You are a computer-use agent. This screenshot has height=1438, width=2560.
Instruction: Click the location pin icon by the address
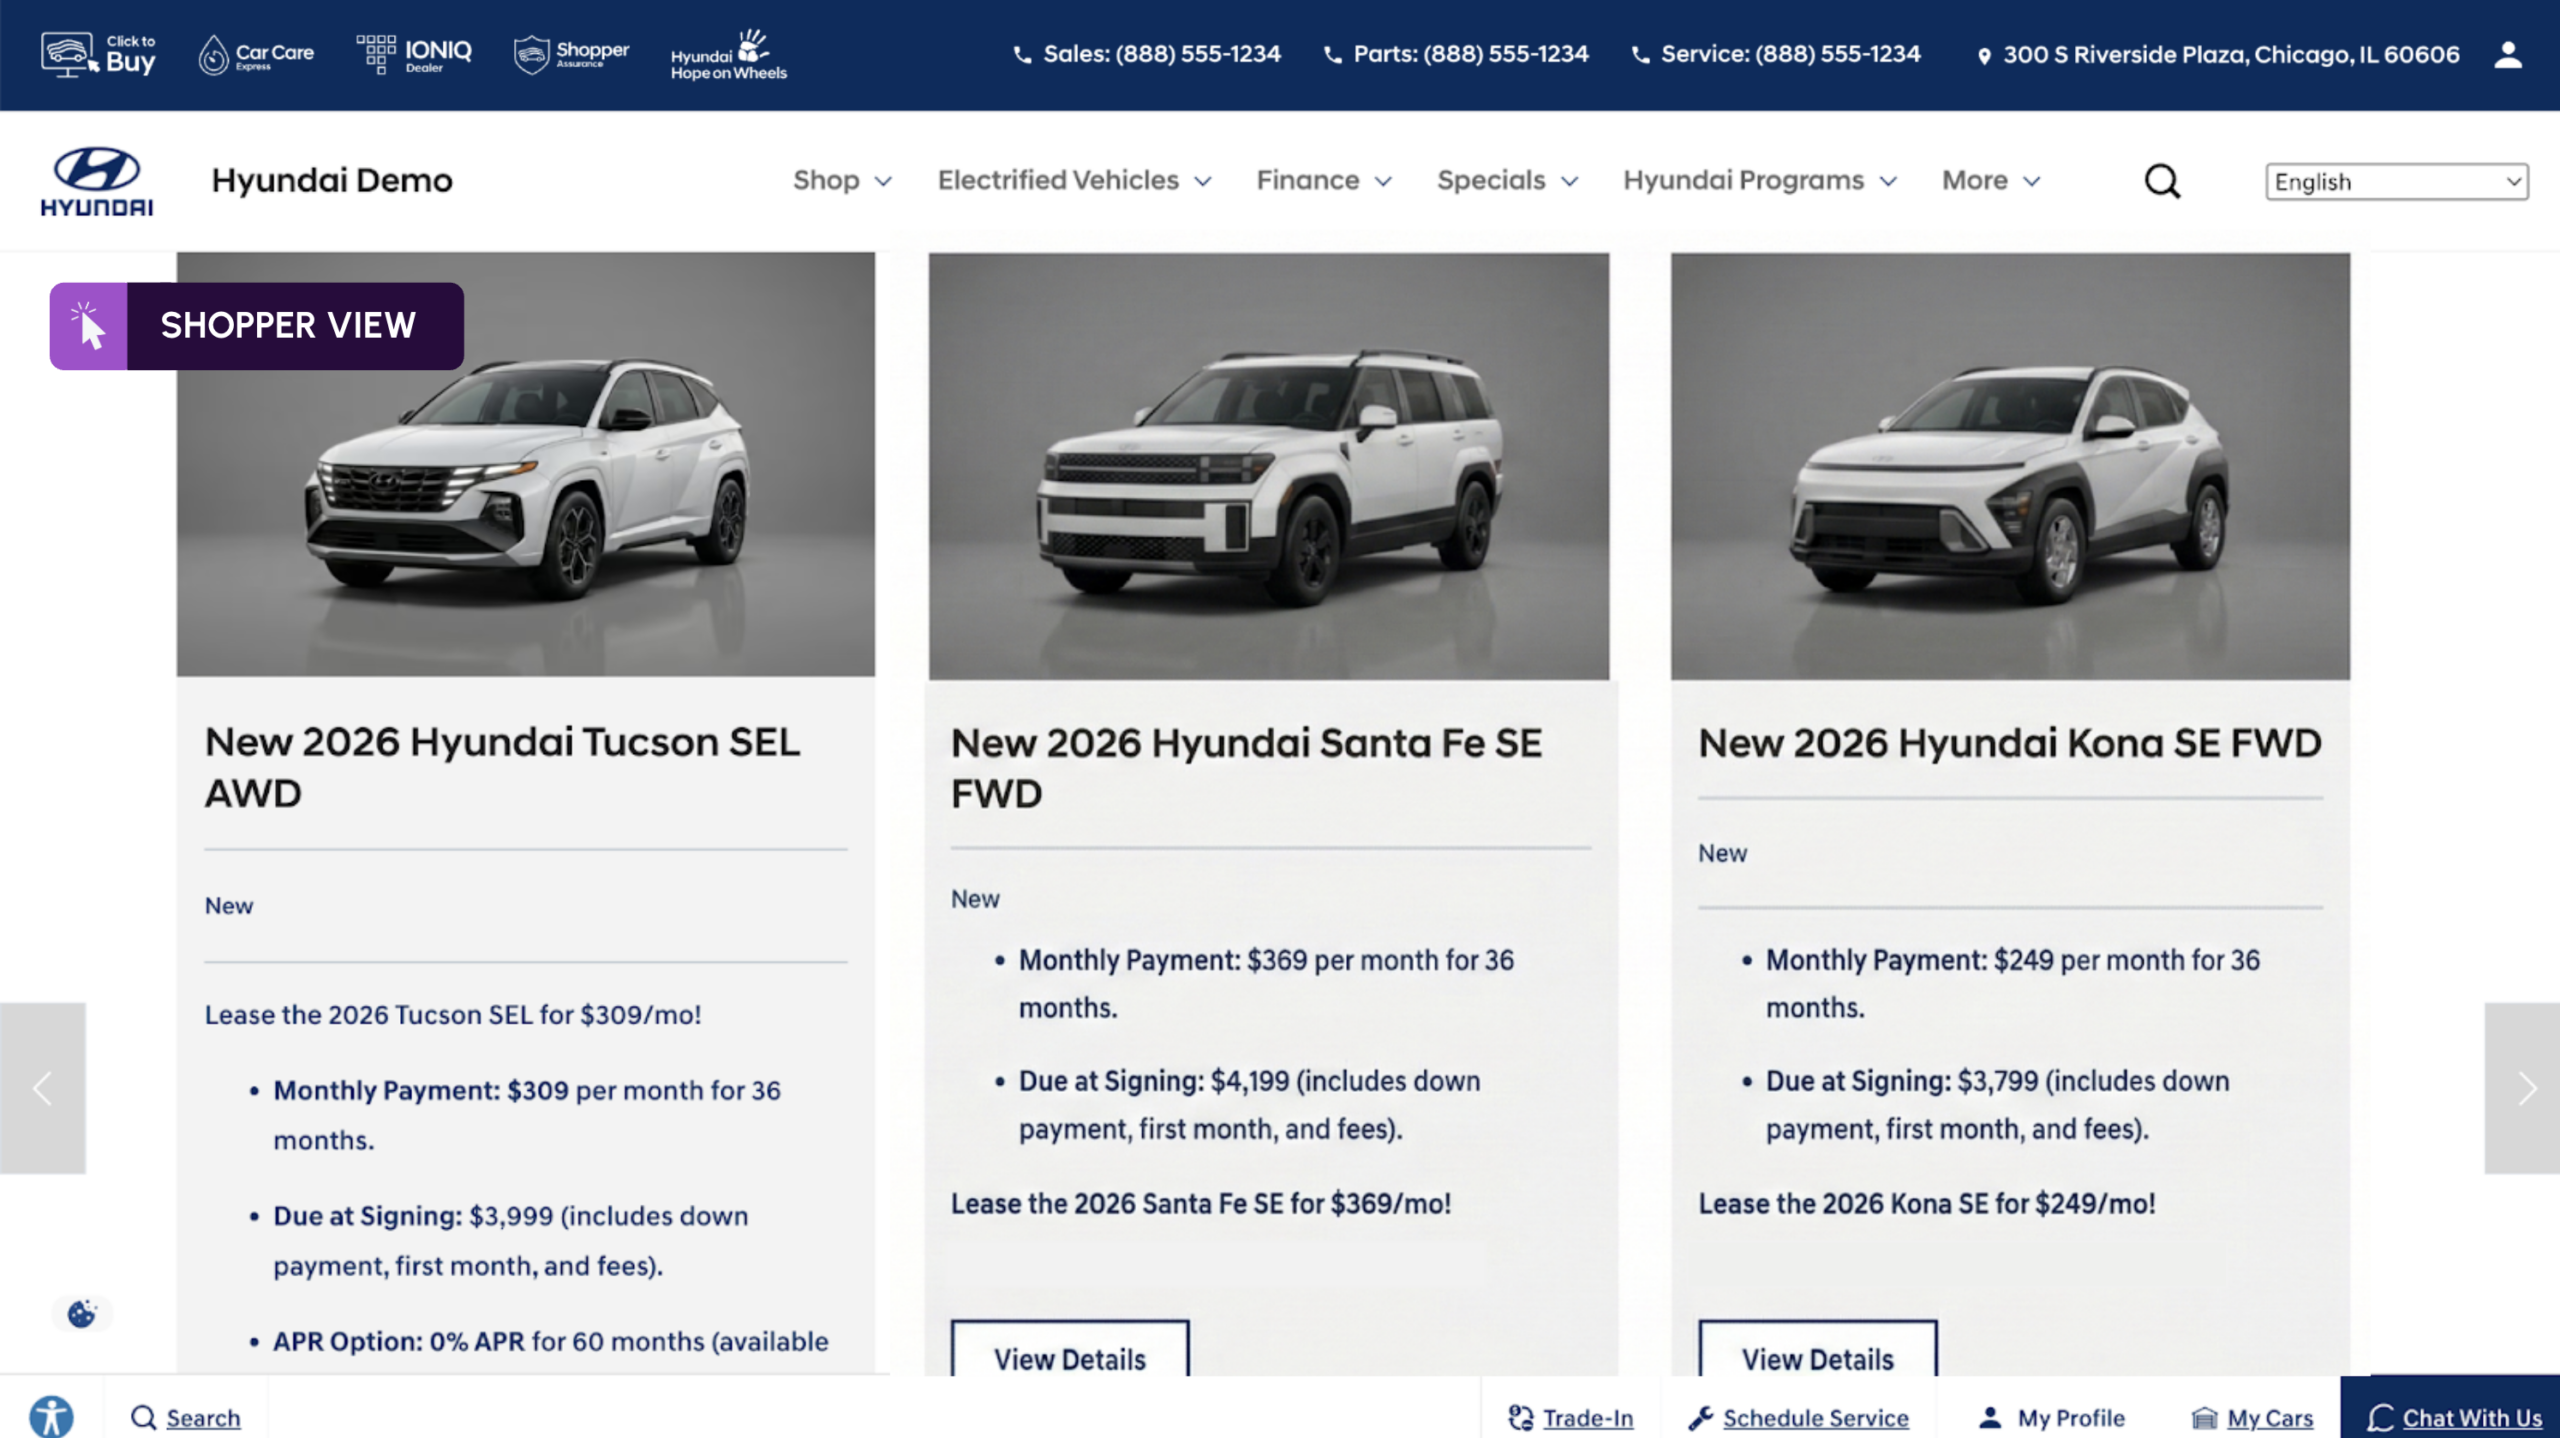[1984, 56]
